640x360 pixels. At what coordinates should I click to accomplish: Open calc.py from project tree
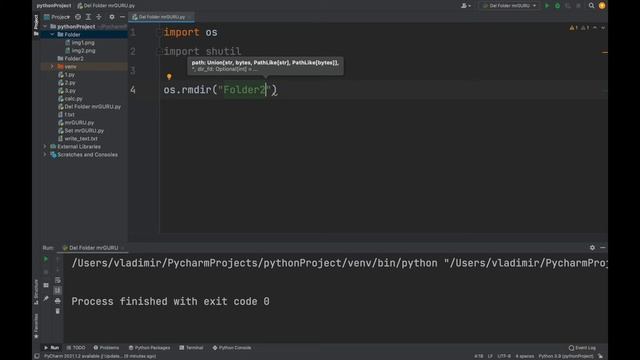[x=70, y=99]
